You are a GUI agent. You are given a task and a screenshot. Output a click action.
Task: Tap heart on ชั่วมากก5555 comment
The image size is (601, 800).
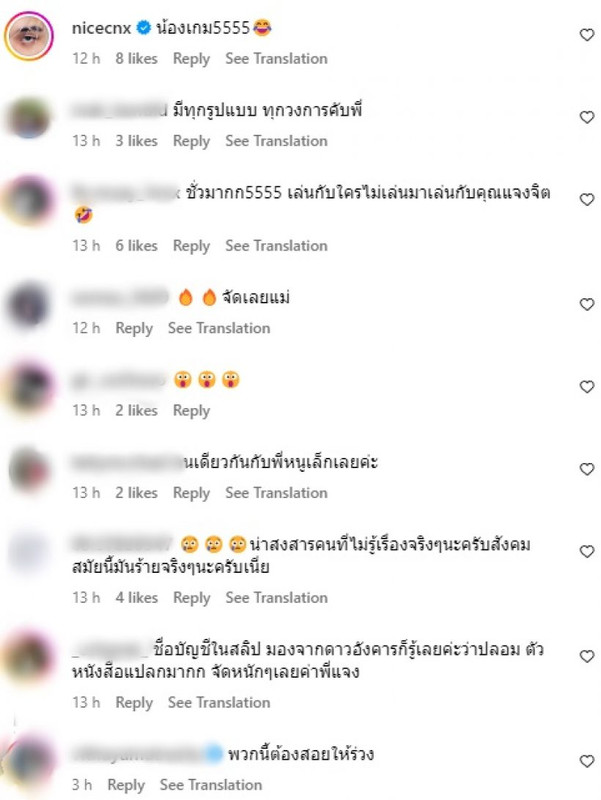[x=587, y=199]
